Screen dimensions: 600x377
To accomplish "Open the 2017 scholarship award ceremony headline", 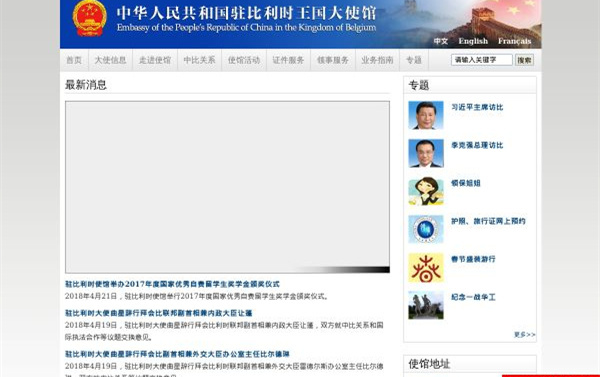I will coord(172,284).
